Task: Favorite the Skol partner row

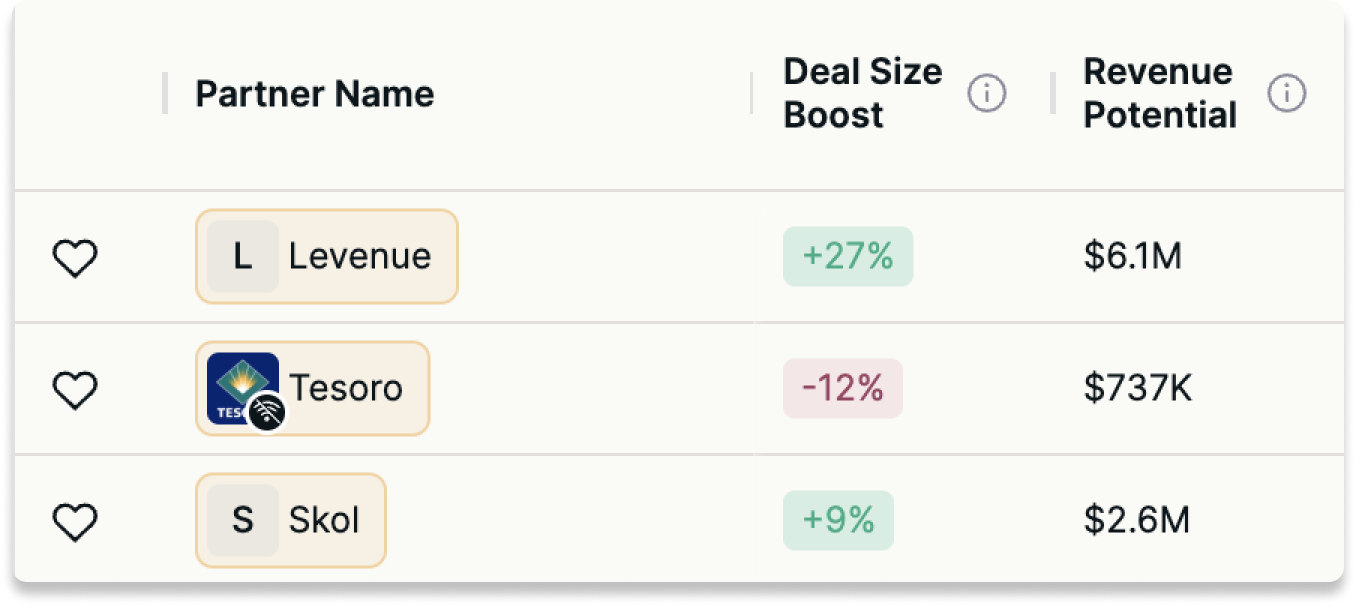Action: pos(75,521)
